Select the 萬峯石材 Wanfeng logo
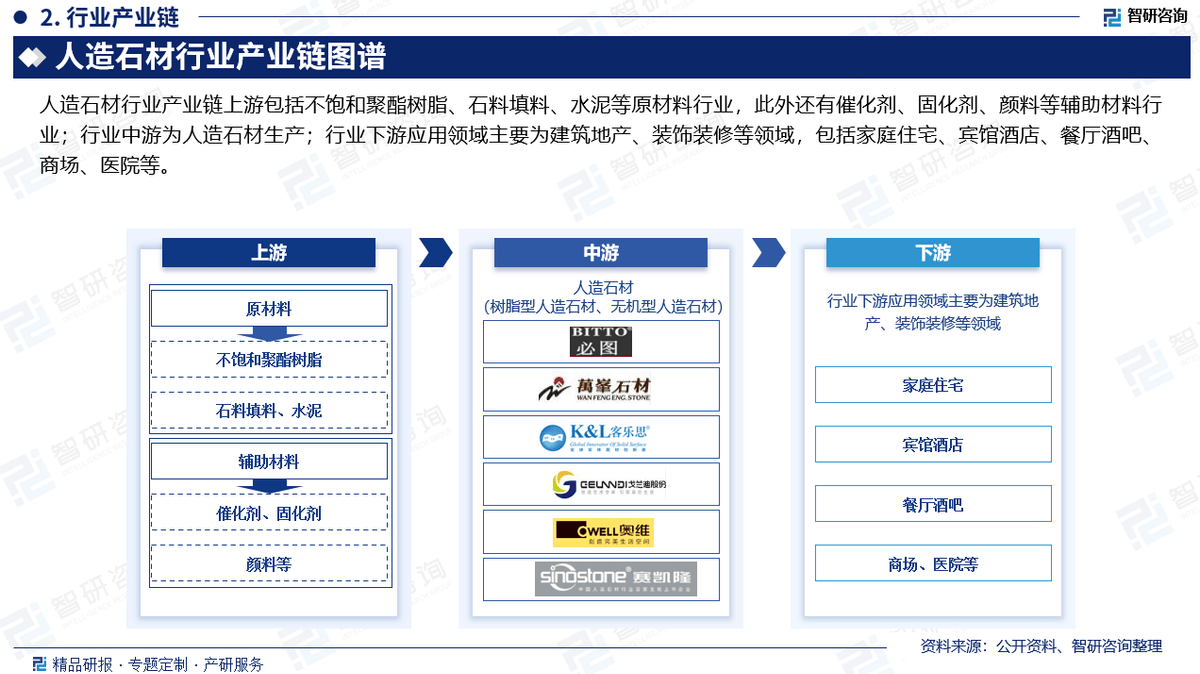 [601, 389]
